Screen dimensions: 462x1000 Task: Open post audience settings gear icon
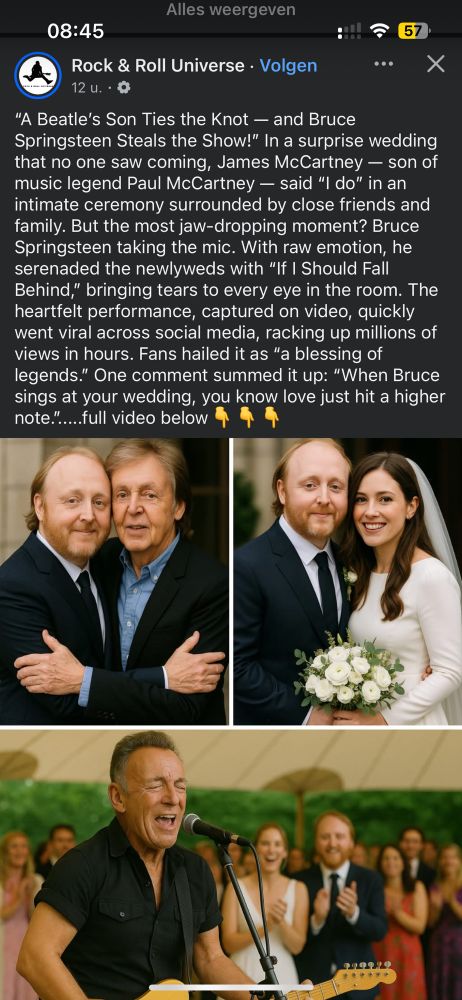click(x=124, y=88)
